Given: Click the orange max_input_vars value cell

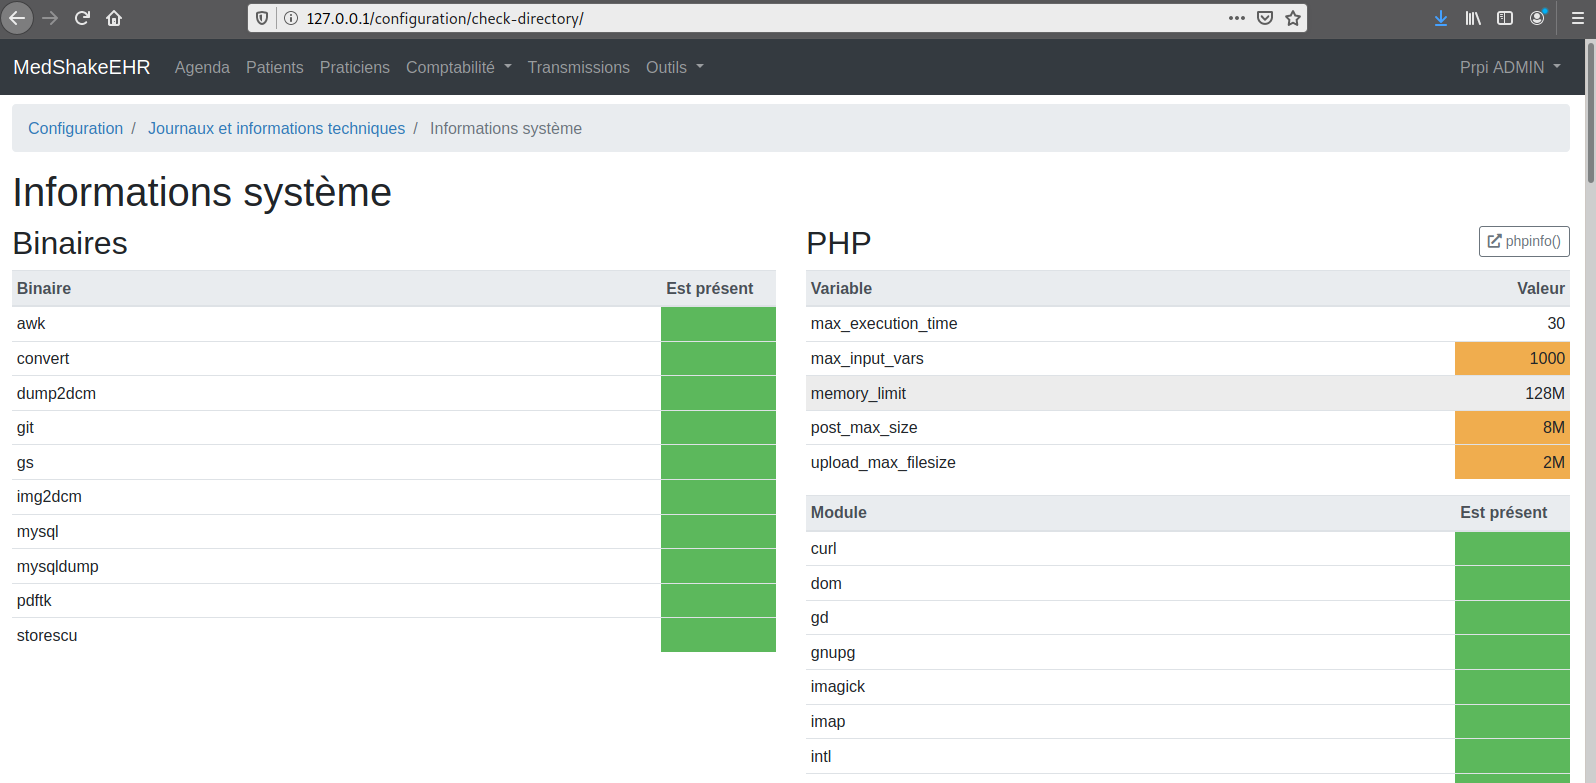Looking at the screenshot, I should pyautogui.click(x=1511, y=358).
